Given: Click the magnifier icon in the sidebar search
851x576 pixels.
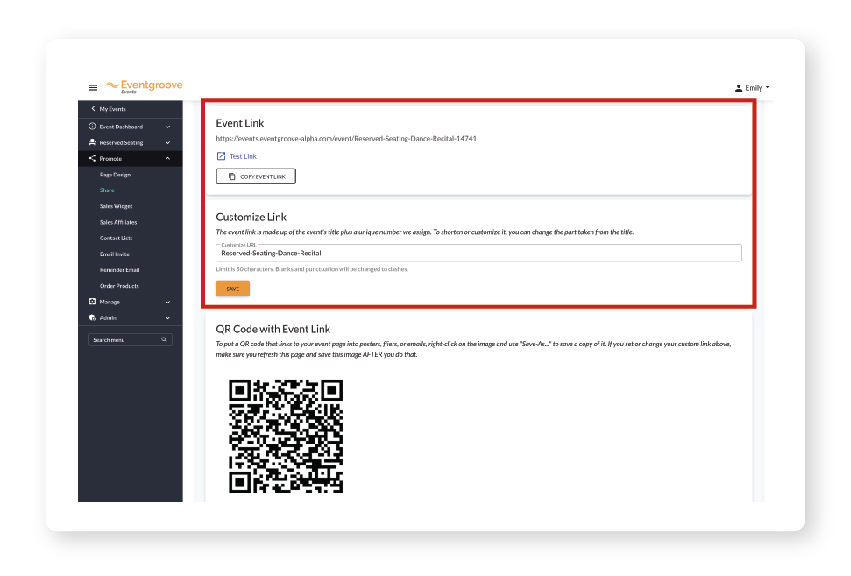Looking at the screenshot, I should click(164, 340).
